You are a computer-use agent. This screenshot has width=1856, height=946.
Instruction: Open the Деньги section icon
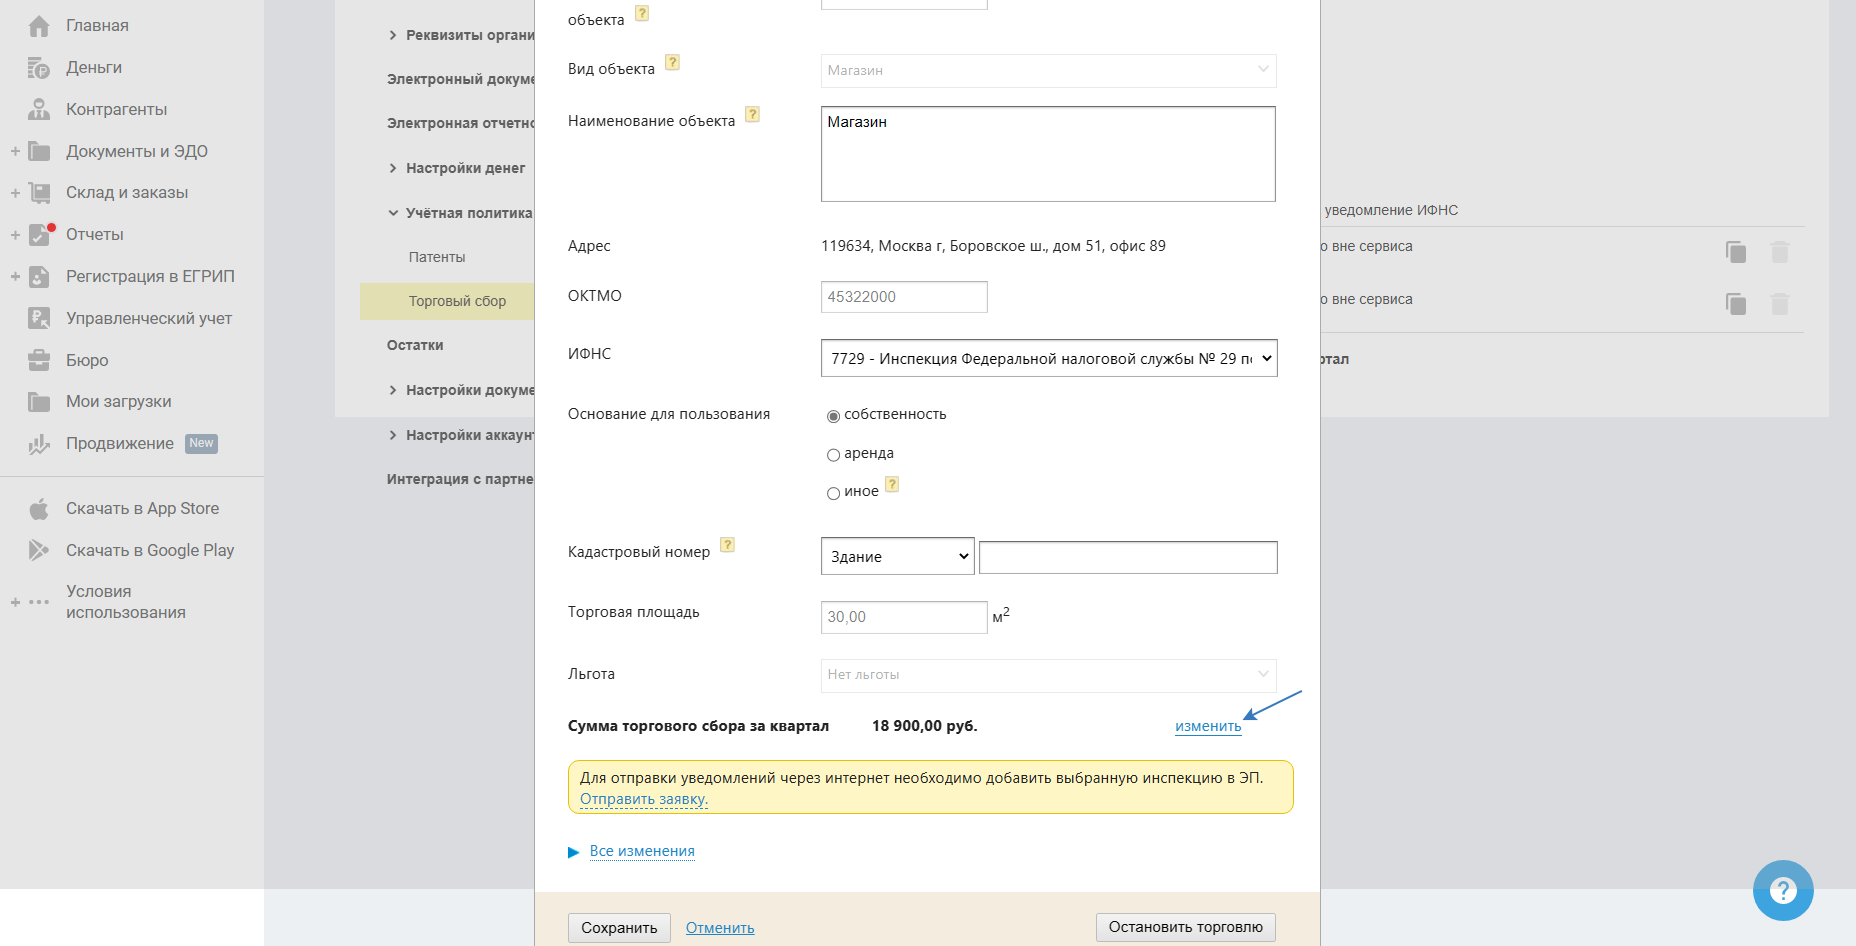pyautogui.click(x=39, y=68)
